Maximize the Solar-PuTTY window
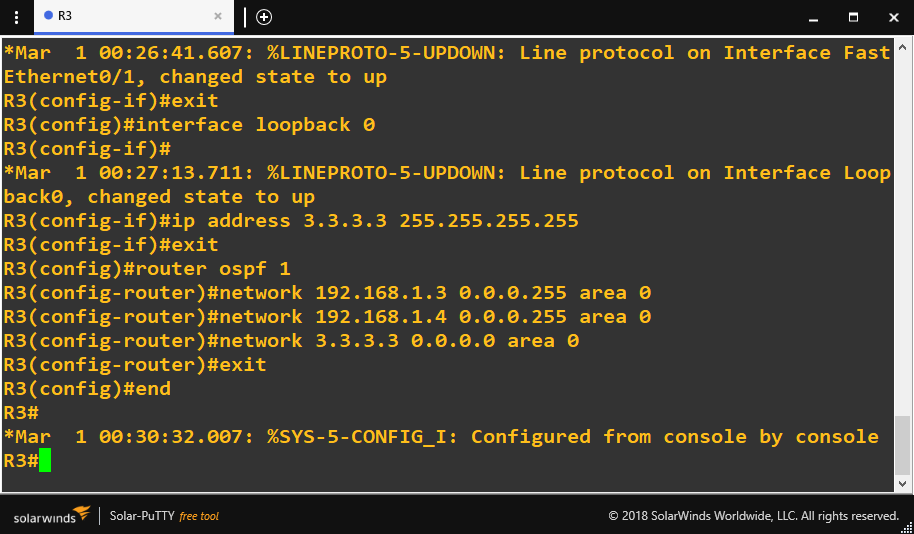Viewport: 914px width, 534px height. click(x=853, y=17)
